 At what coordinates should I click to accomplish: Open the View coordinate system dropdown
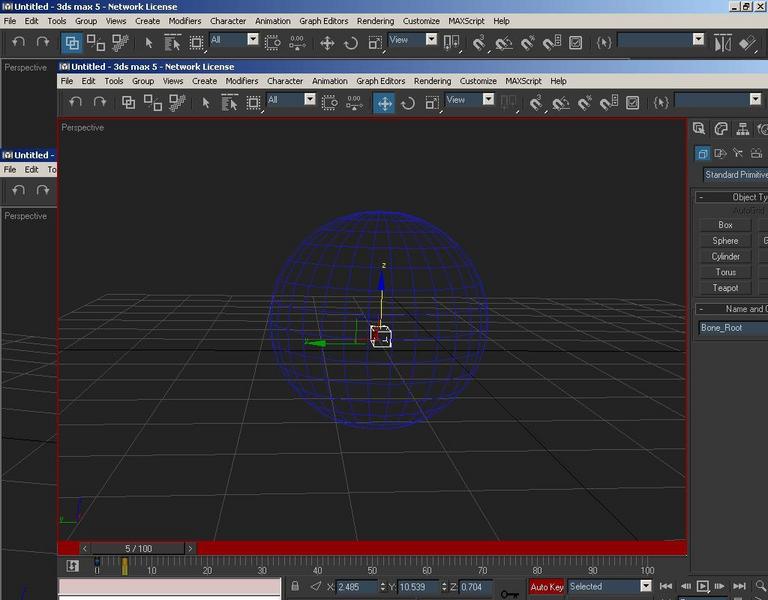coord(469,99)
